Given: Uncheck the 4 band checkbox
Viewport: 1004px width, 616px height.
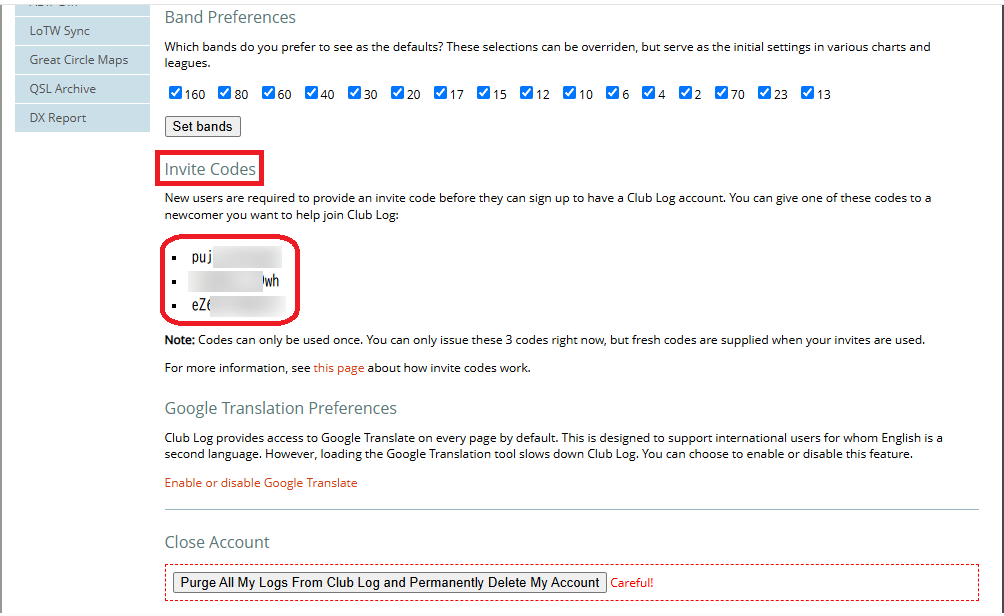Looking at the screenshot, I should pos(648,93).
